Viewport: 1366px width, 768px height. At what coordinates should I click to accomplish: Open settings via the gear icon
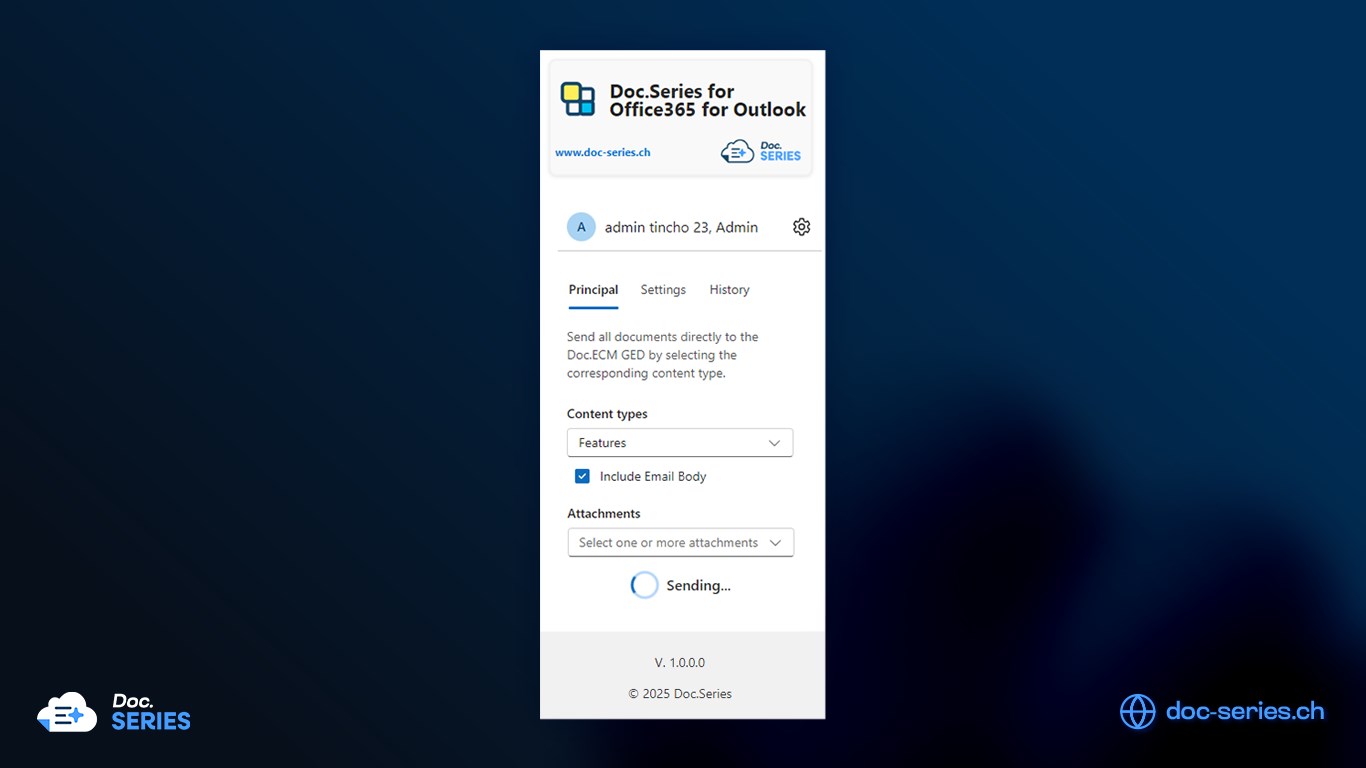pos(801,227)
